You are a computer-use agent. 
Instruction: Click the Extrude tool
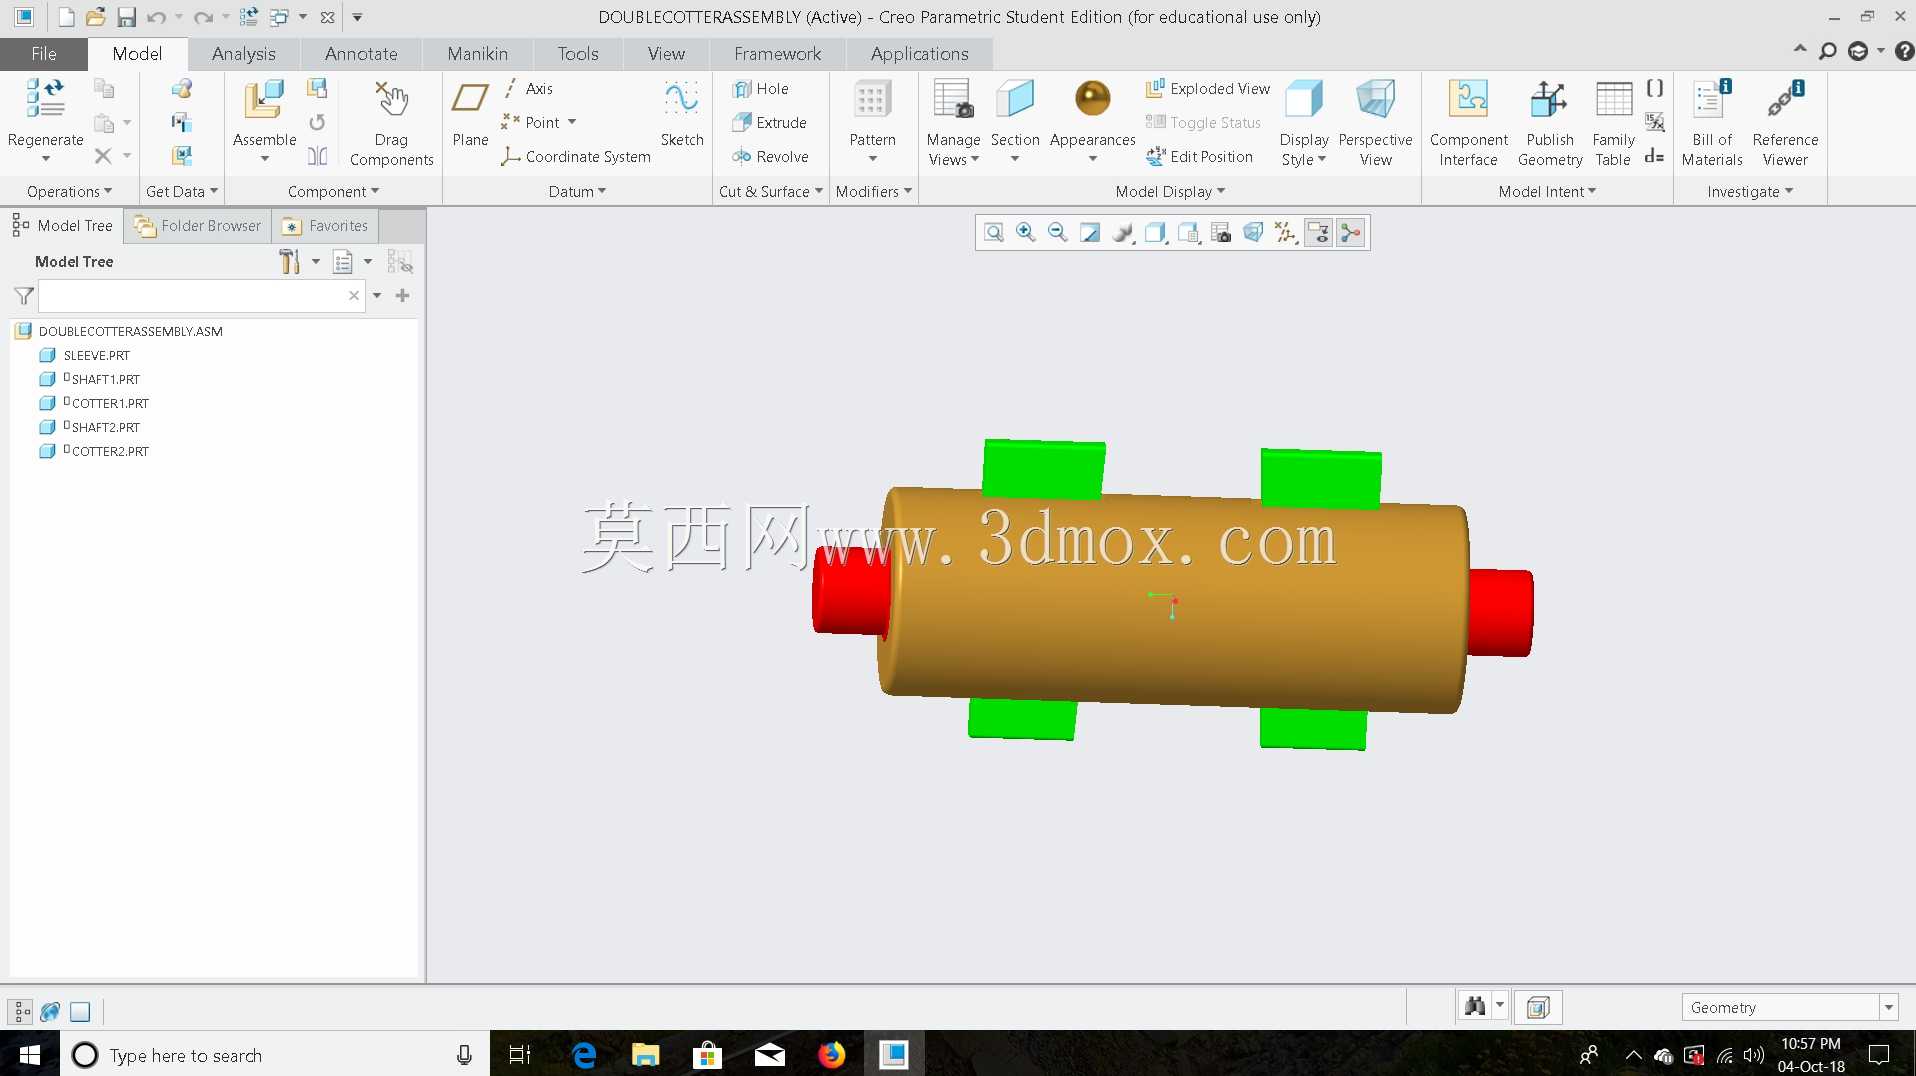click(769, 123)
